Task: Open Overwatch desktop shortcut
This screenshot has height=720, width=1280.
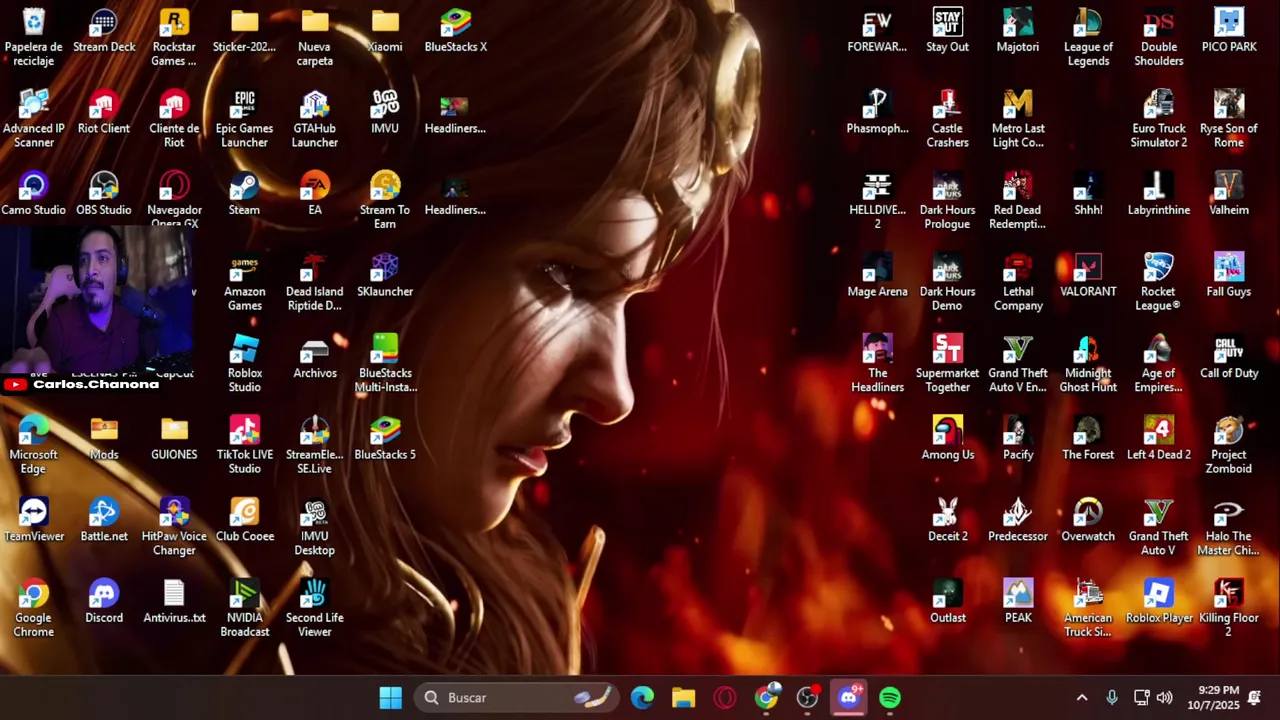Action: pos(1088,520)
